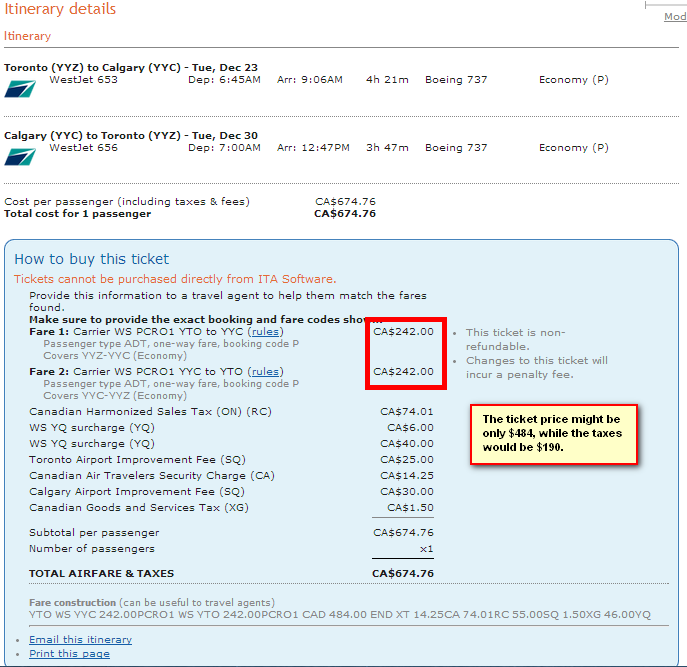
Task: Click the 4h 21m duration
Action: tap(387, 80)
